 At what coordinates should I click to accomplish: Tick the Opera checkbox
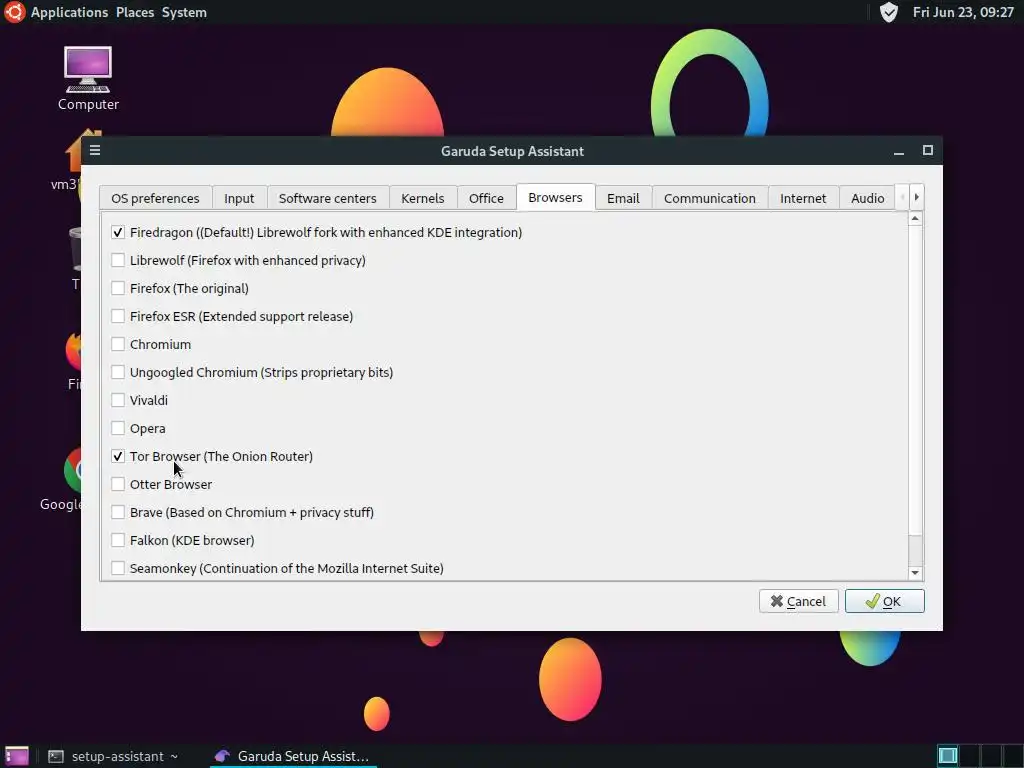(118, 428)
